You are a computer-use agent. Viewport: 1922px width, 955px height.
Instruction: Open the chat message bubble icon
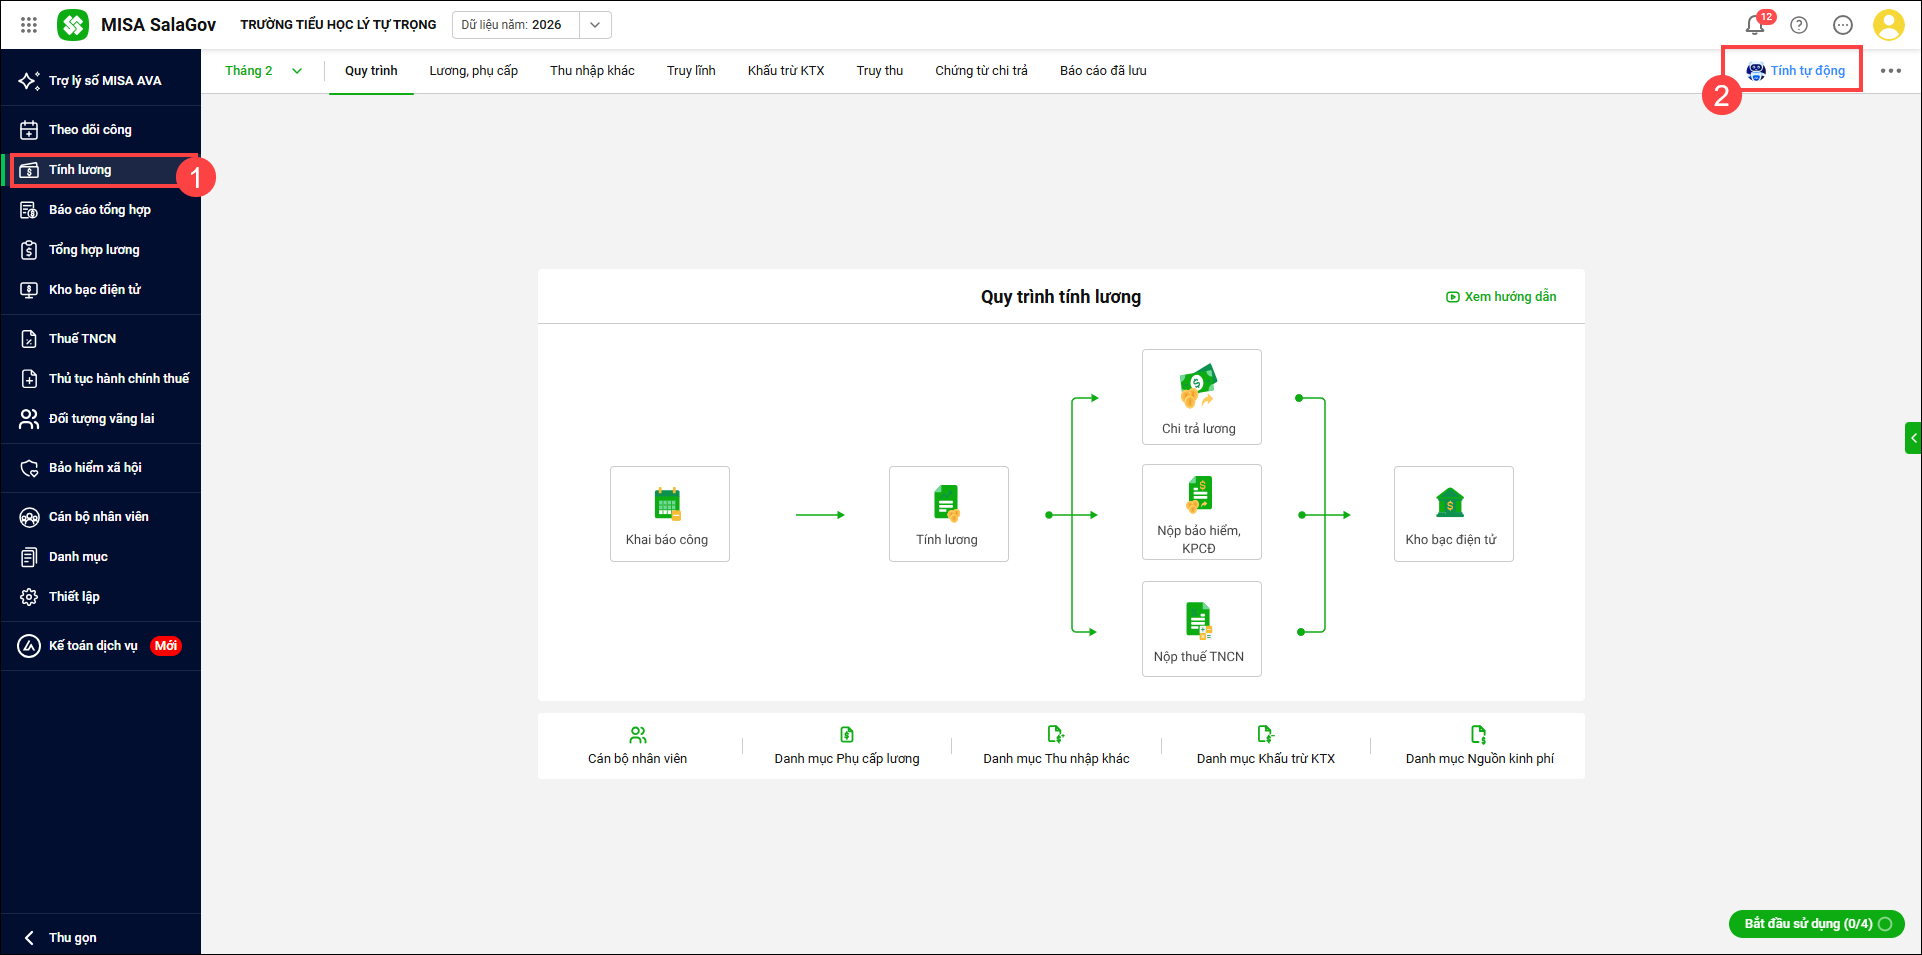point(1843,25)
